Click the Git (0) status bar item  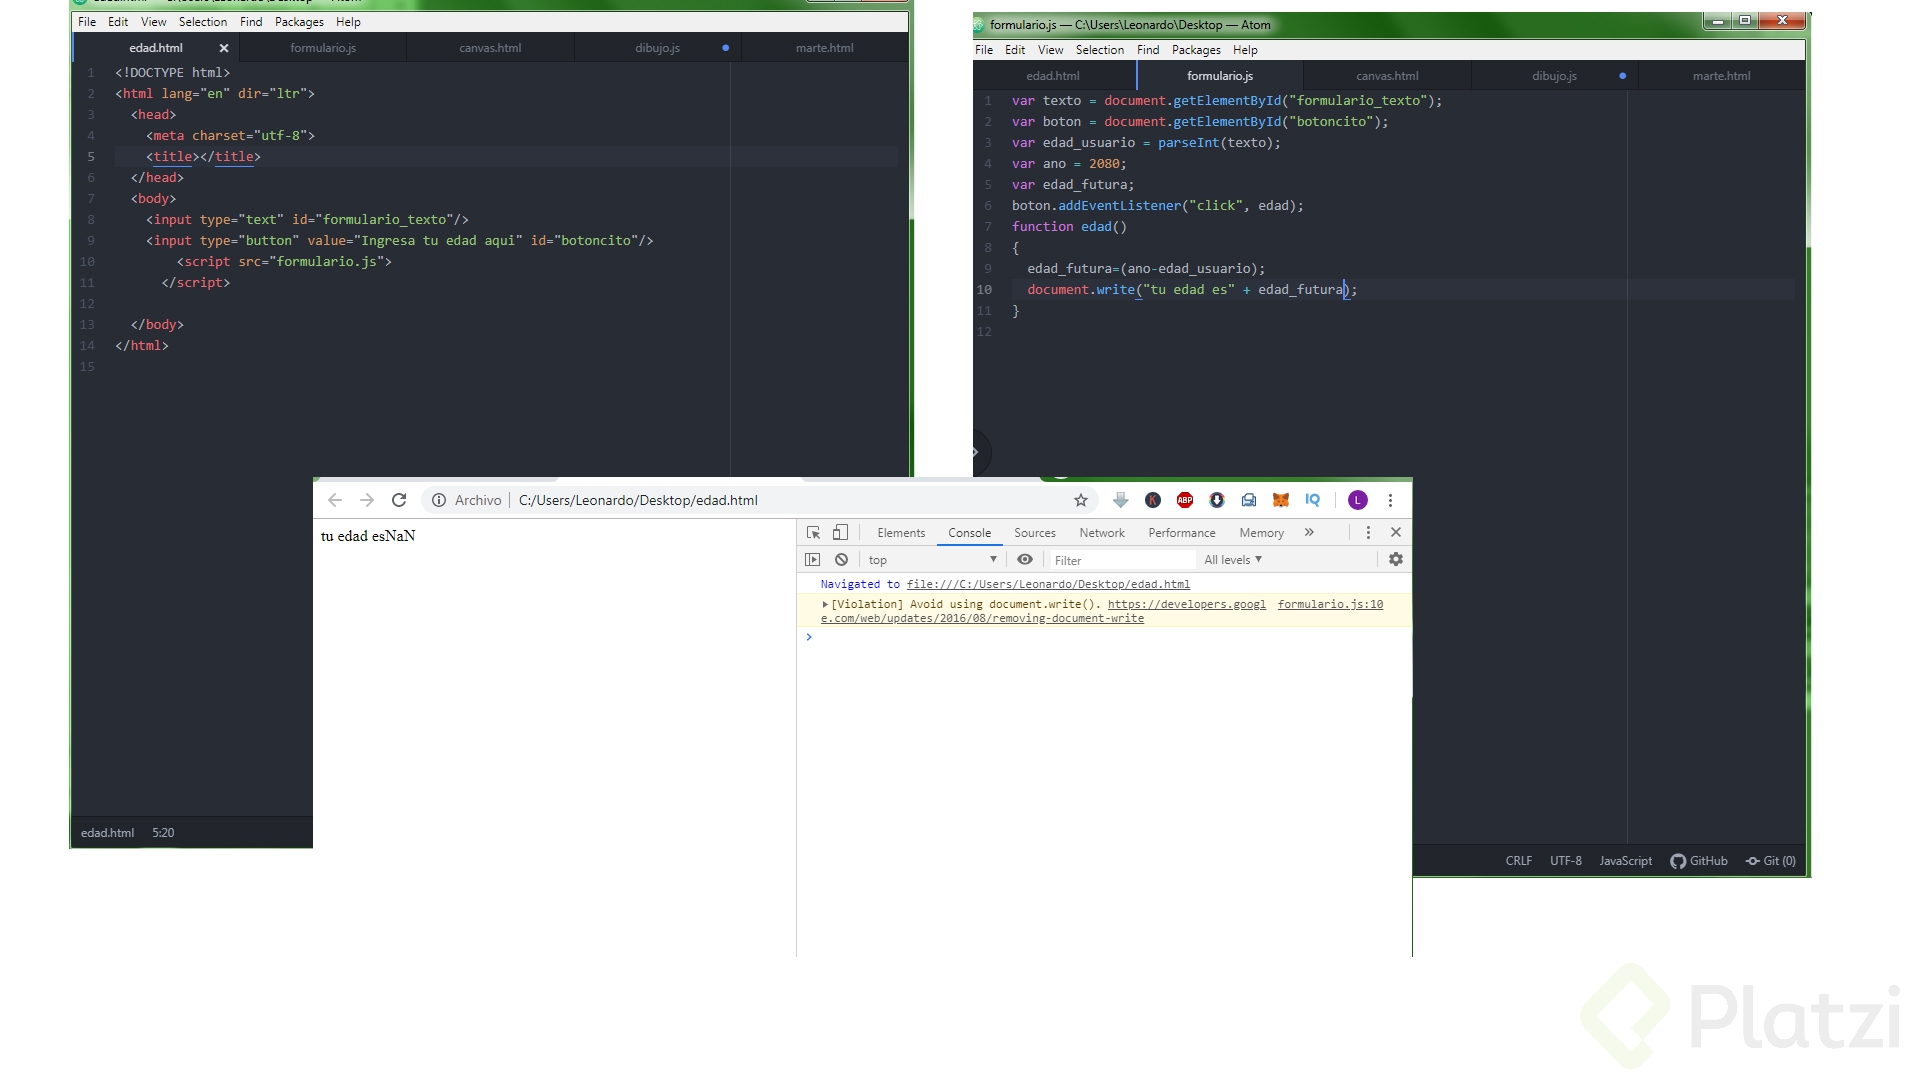pos(1771,861)
